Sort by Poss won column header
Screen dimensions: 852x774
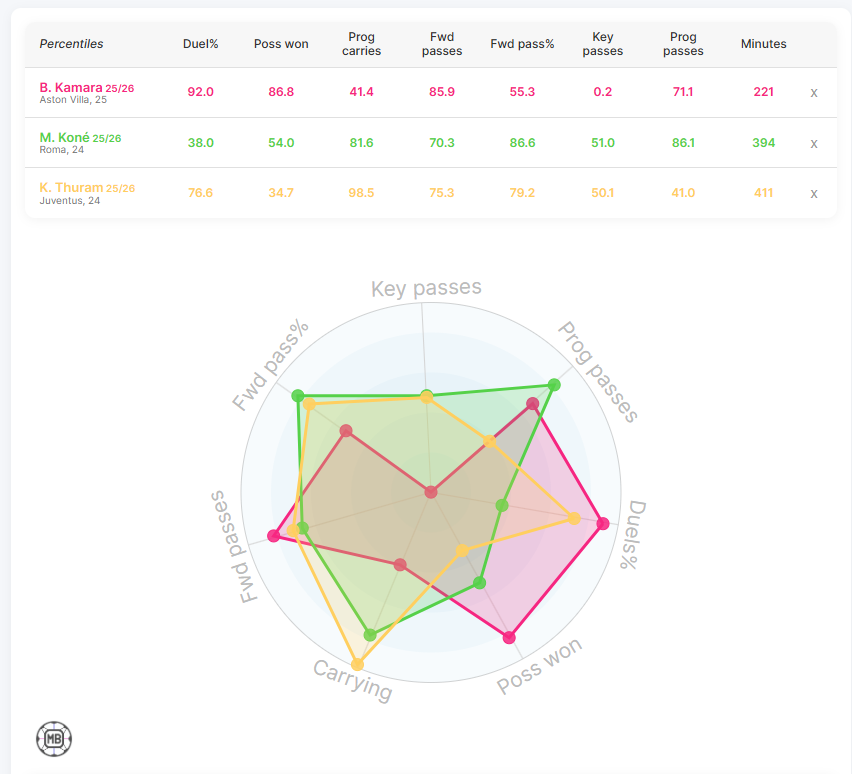(281, 44)
